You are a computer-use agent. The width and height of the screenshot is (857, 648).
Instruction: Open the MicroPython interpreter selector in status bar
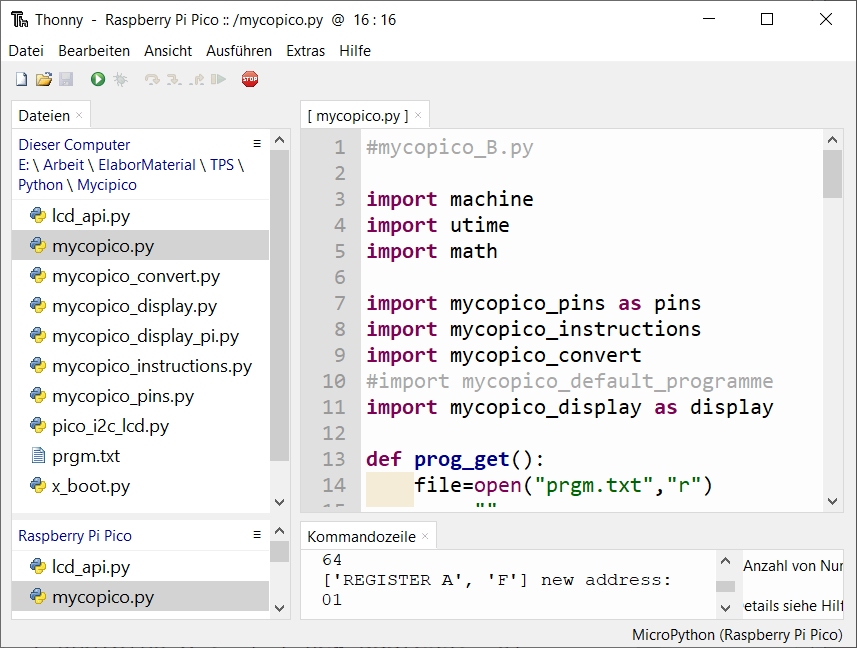pyautogui.click(x=737, y=635)
